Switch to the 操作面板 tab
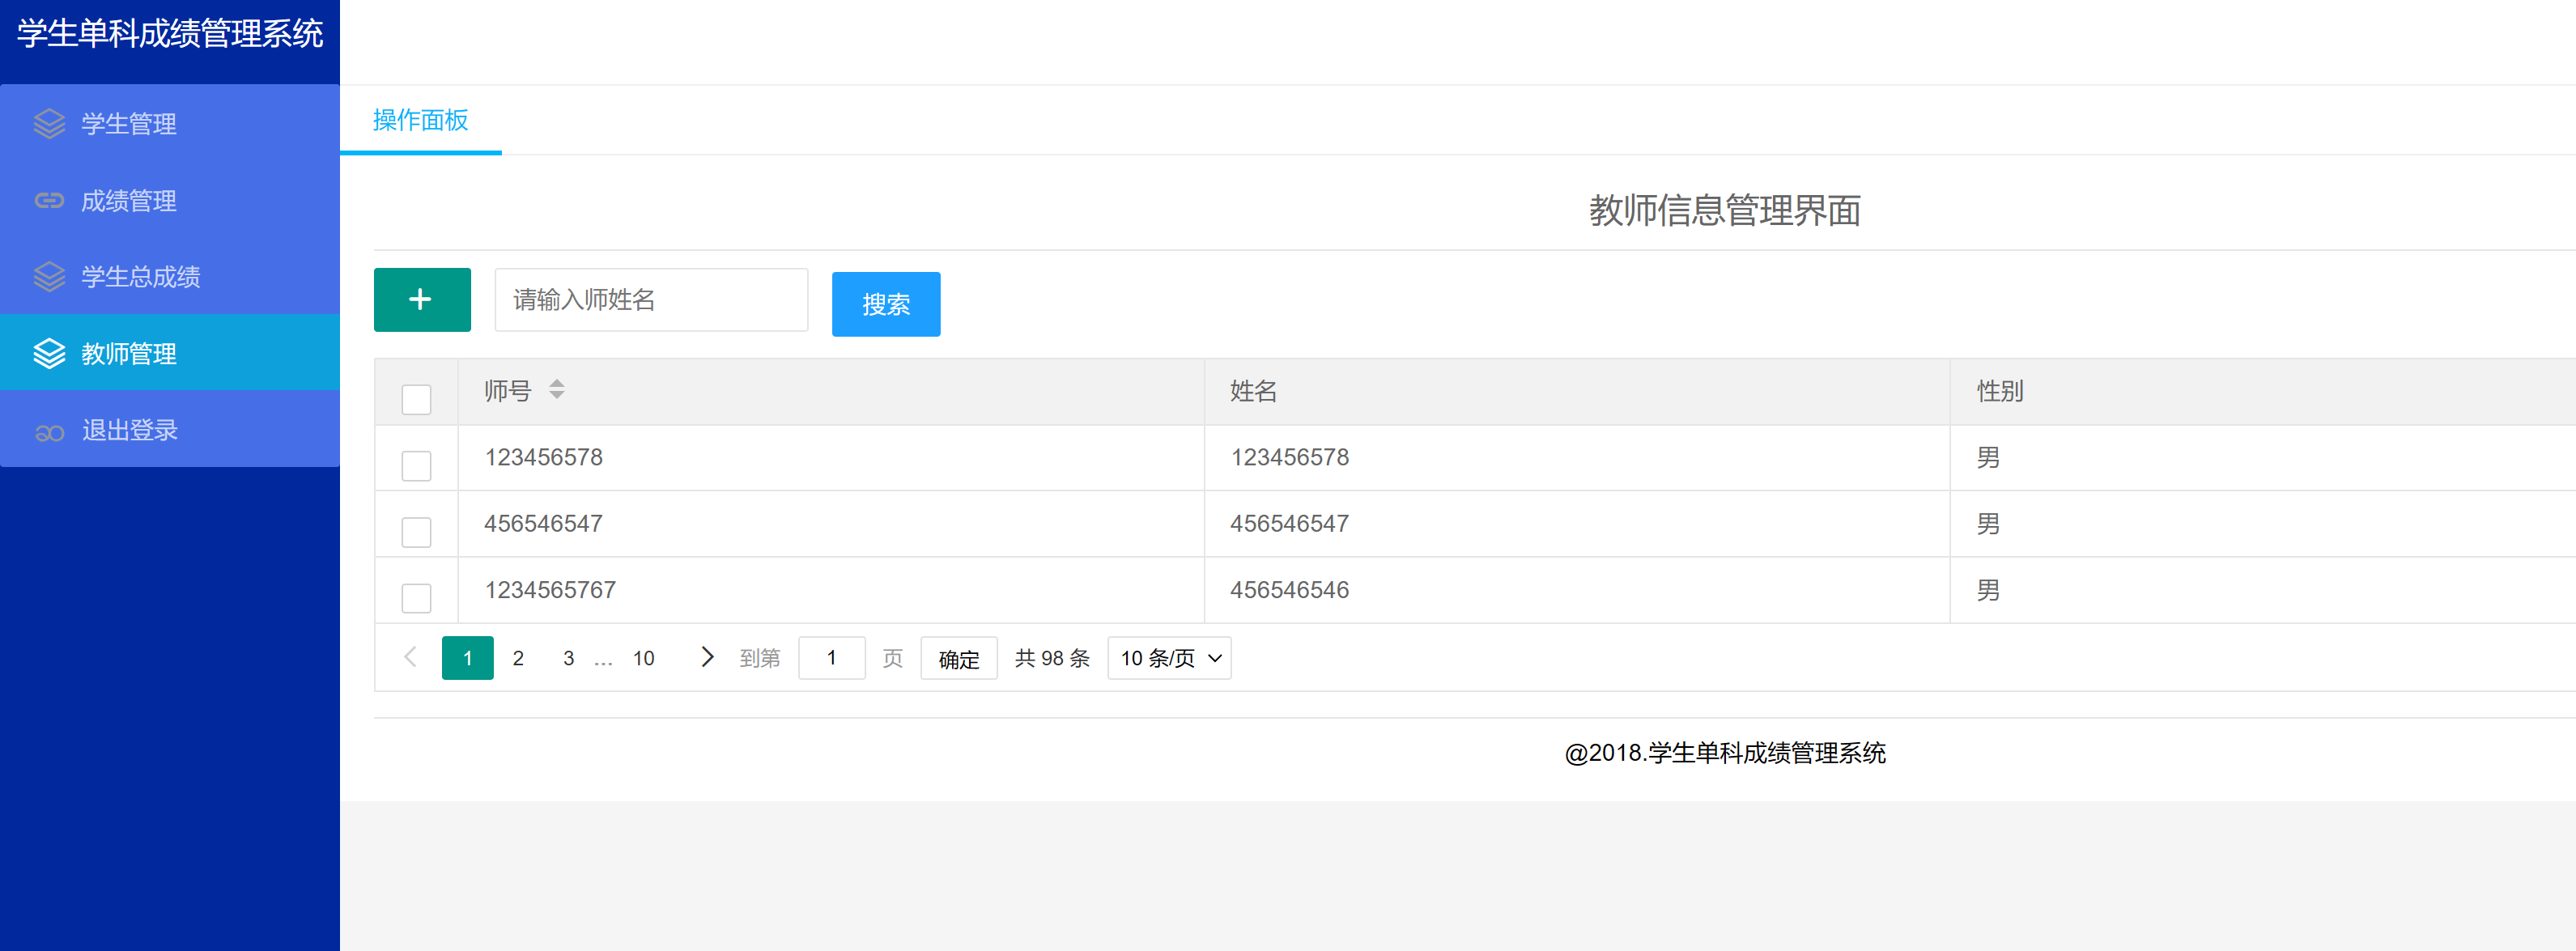The image size is (2576, 951). click(x=419, y=121)
